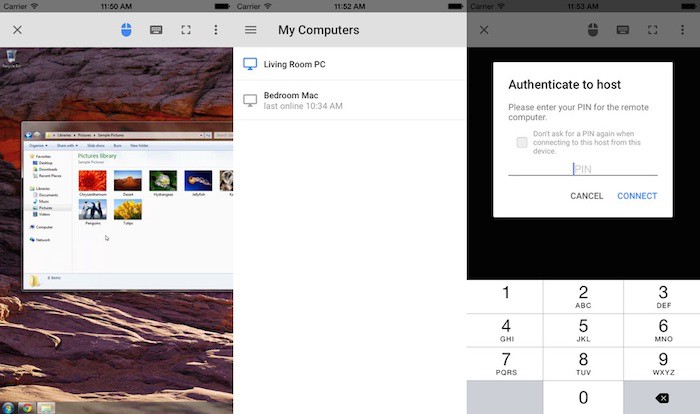
Task: Tap the backspace key on the keypad
Action: (662, 397)
